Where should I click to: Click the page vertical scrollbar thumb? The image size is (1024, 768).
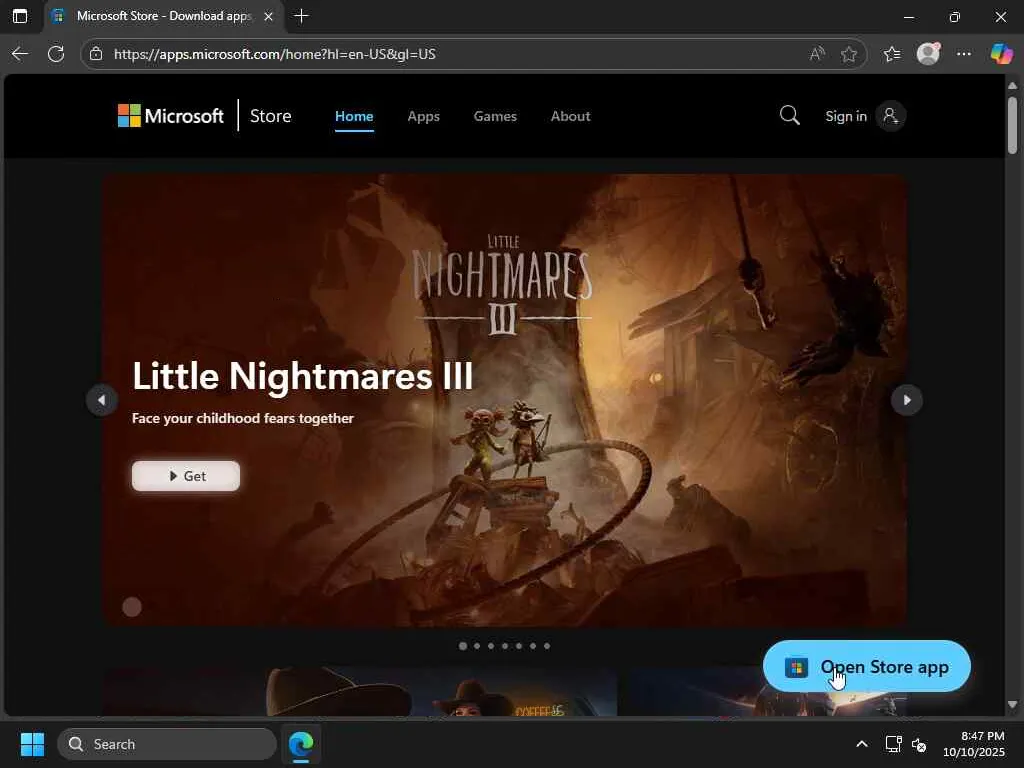[x=1012, y=125]
